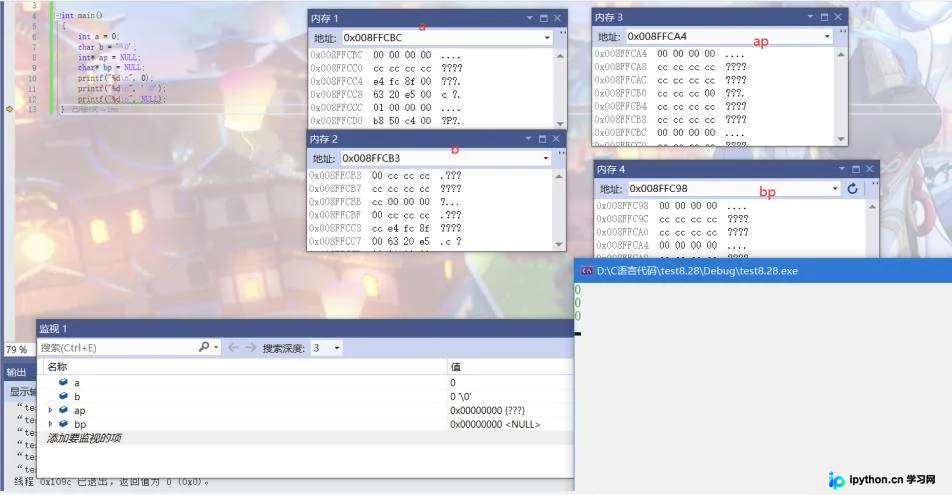Image resolution: width=952 pixels, height=495 pixels.
Task: Click the 值 column header
Action: tap(455, 366)
